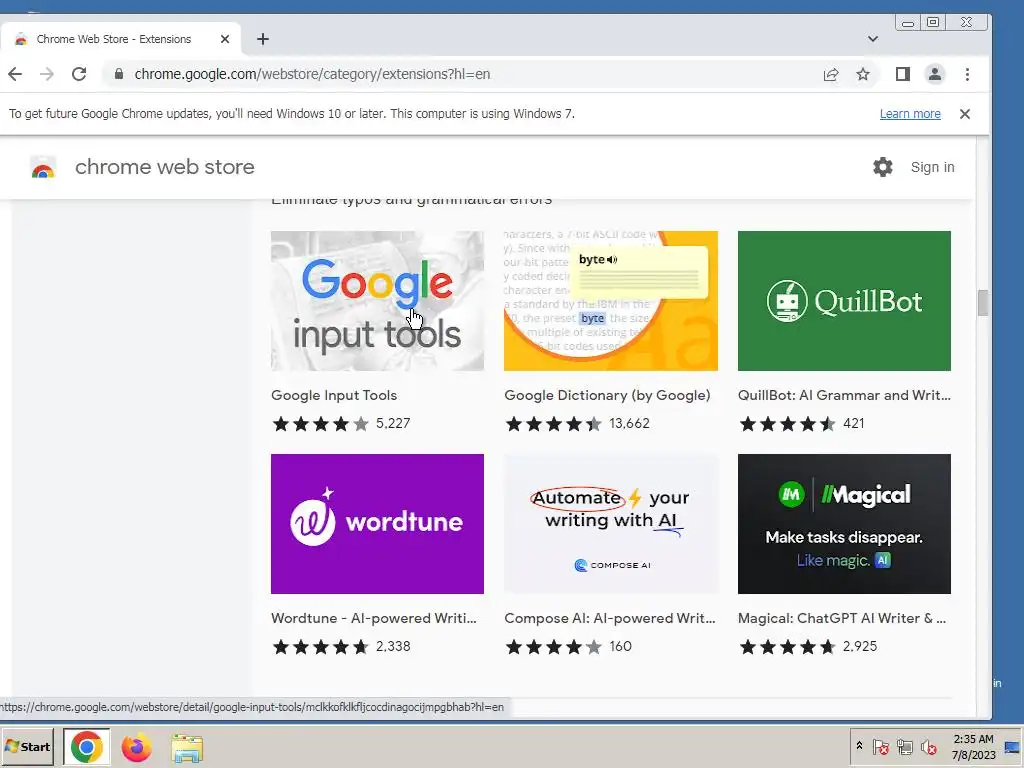
Task: Open Chrome's three-dot menu
Action: point(967,74)
